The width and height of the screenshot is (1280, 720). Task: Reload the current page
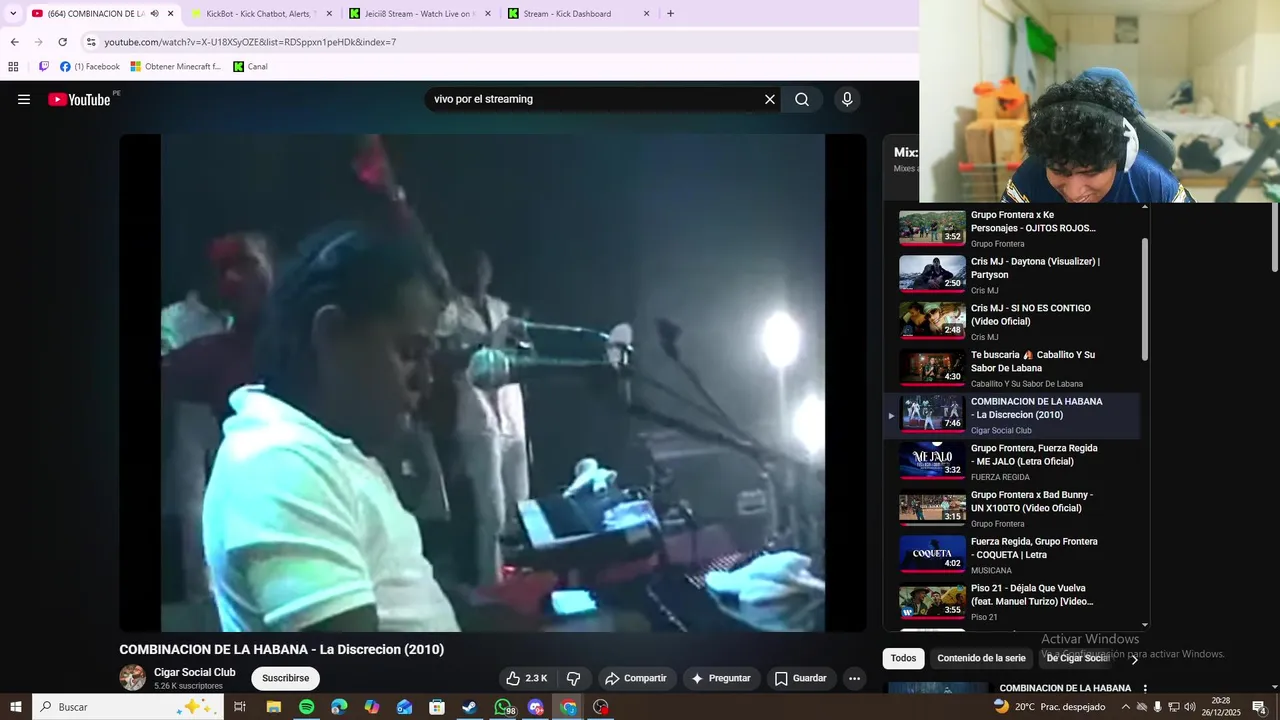(x=63, y=42)
